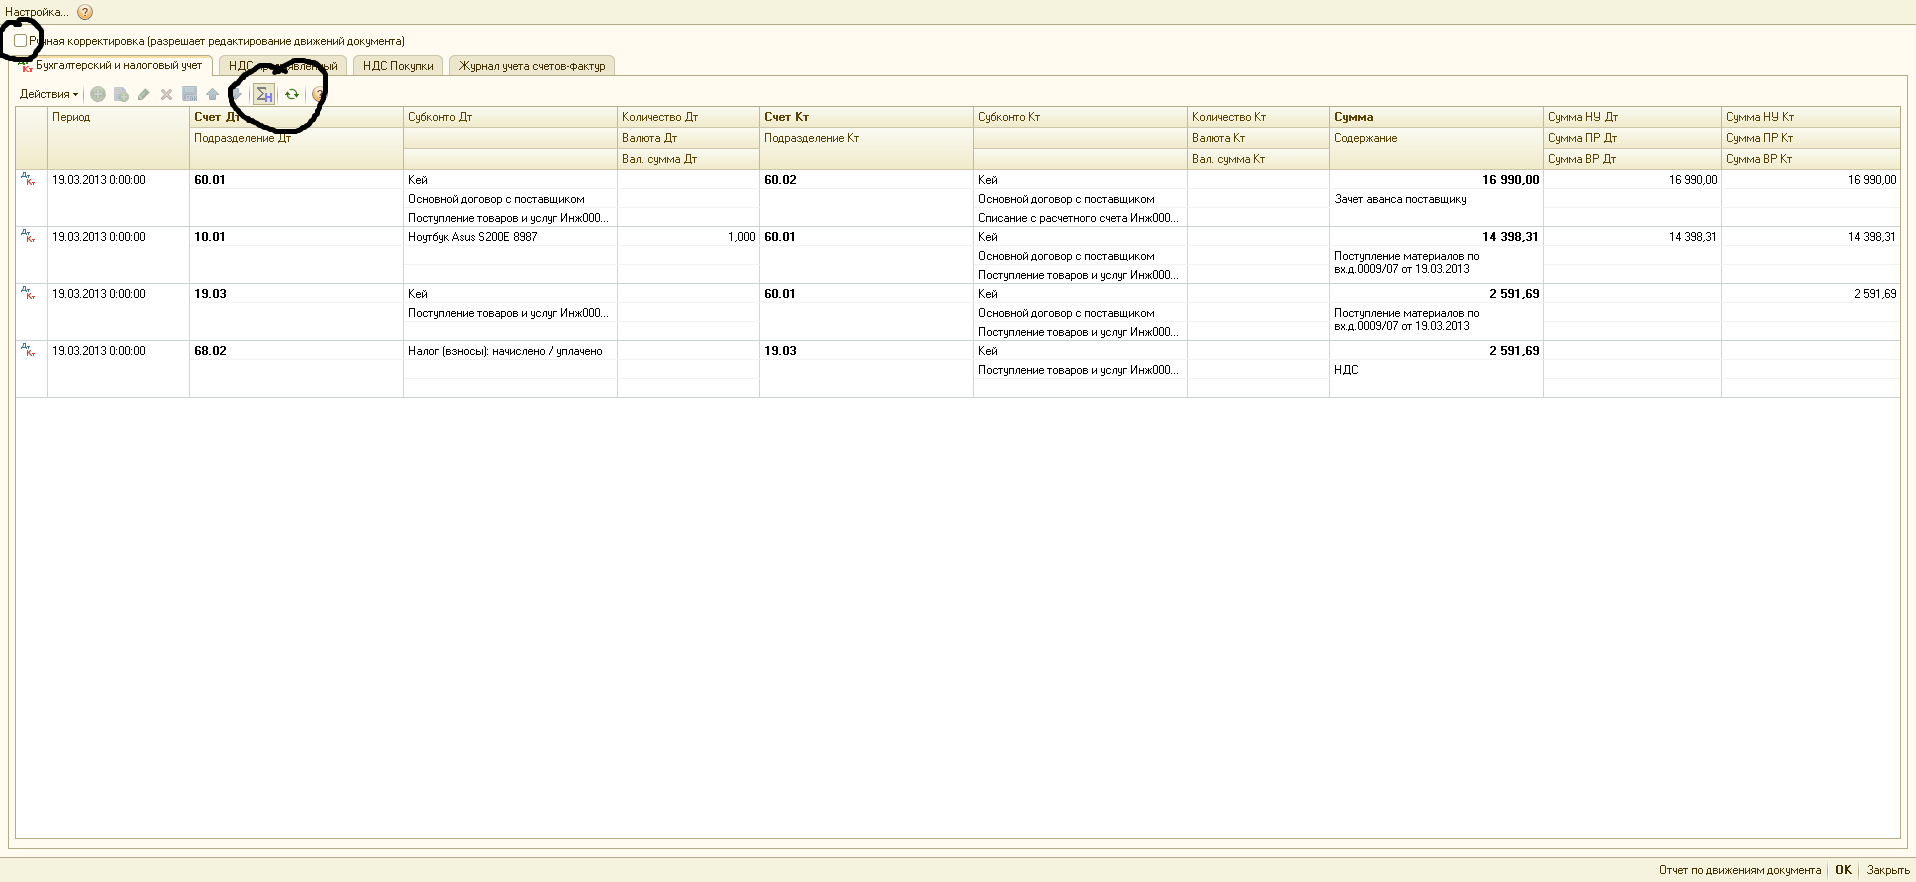This screenshot has width=1916, height=882.
Task: Switch to the НДС Покупки tab
Action: [398, 66]
